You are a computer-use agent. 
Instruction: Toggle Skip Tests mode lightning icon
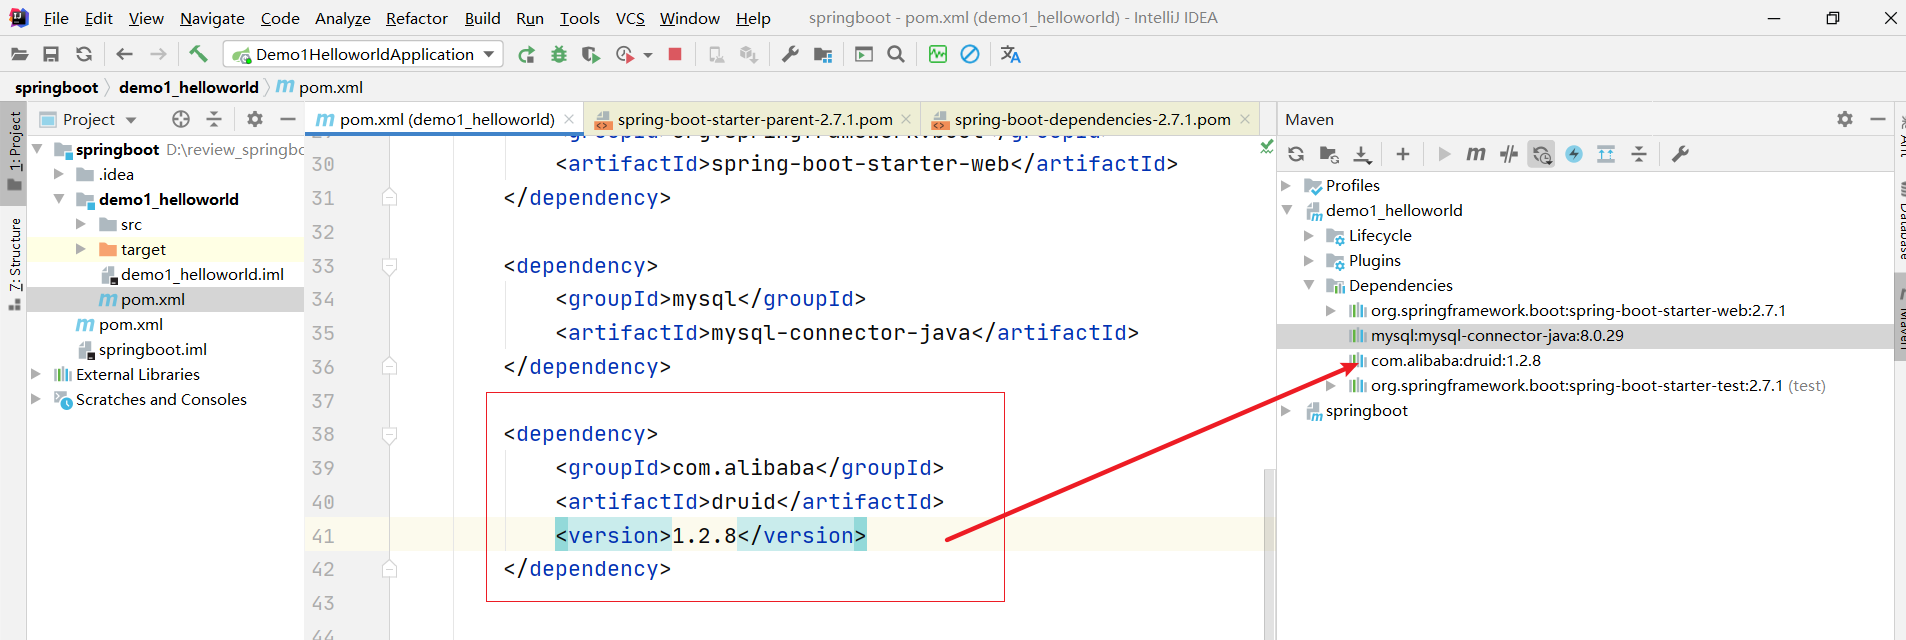click(x=1574, y=154)
